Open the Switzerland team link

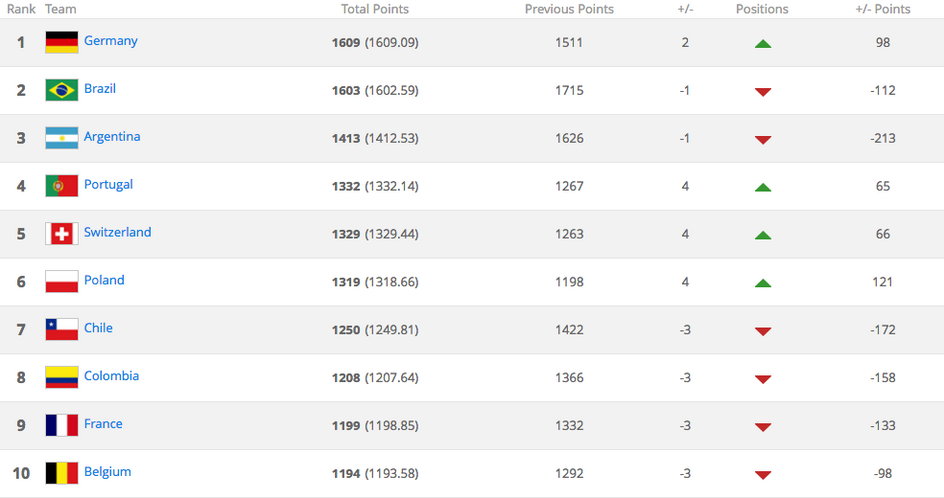click(117, 232)
